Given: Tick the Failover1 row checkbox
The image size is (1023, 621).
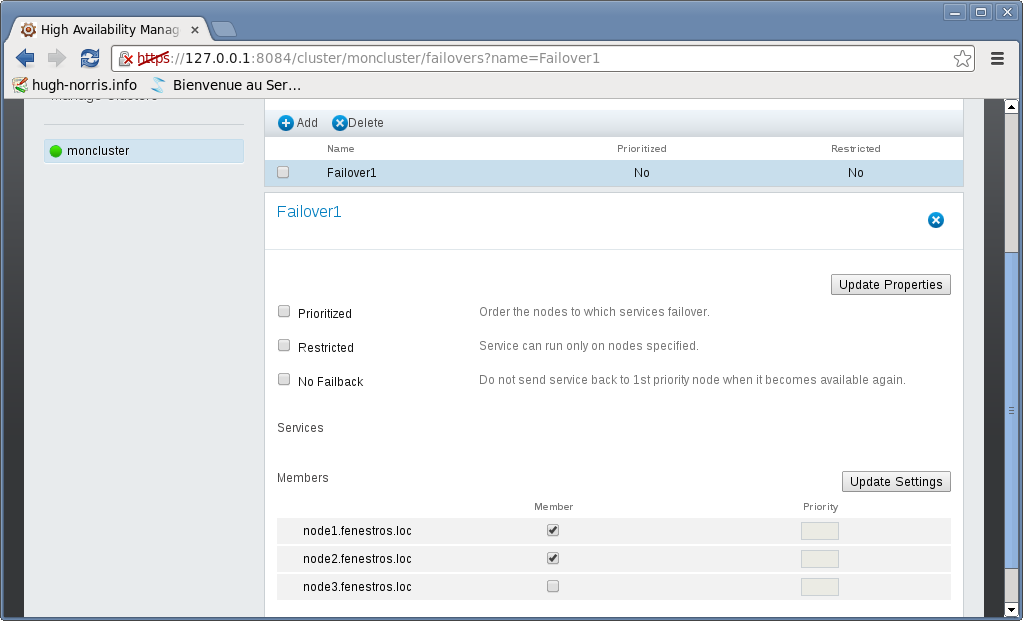Looking at the screenshot, I should point(283,172).
